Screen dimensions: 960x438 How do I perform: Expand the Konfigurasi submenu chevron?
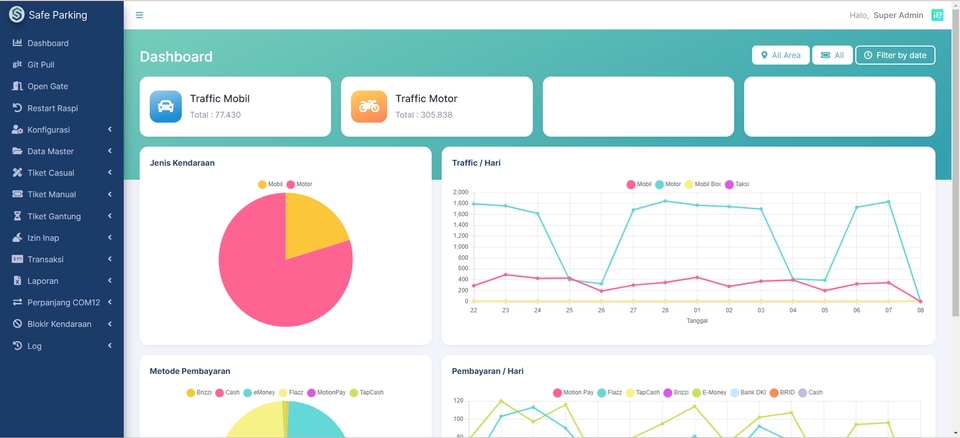[x=110, y=130]
